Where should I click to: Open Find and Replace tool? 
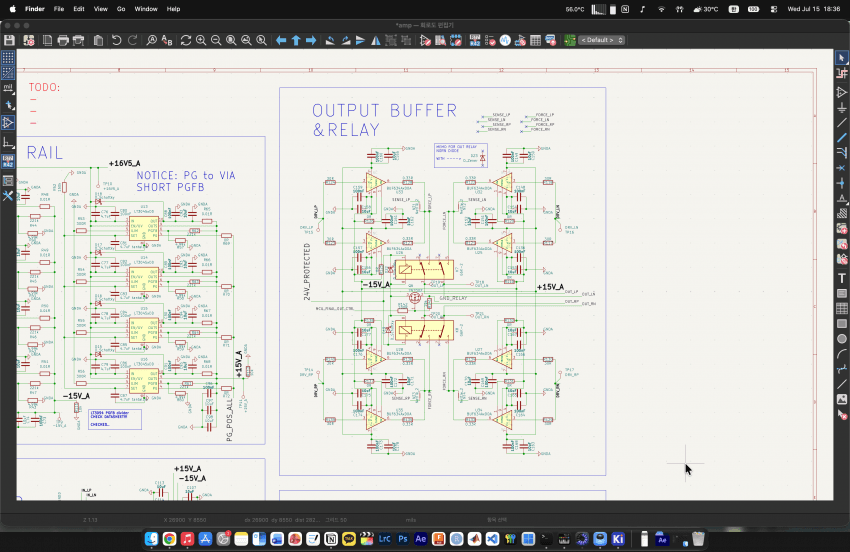pos(167,40)
